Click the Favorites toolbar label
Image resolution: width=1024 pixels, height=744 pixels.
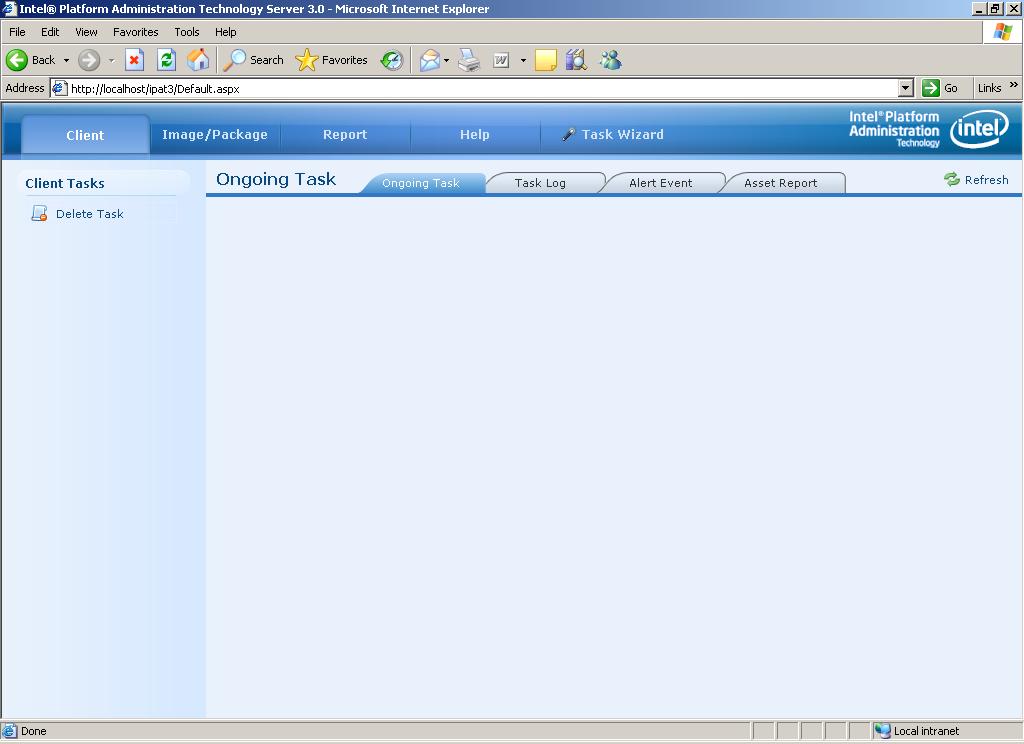345,60
